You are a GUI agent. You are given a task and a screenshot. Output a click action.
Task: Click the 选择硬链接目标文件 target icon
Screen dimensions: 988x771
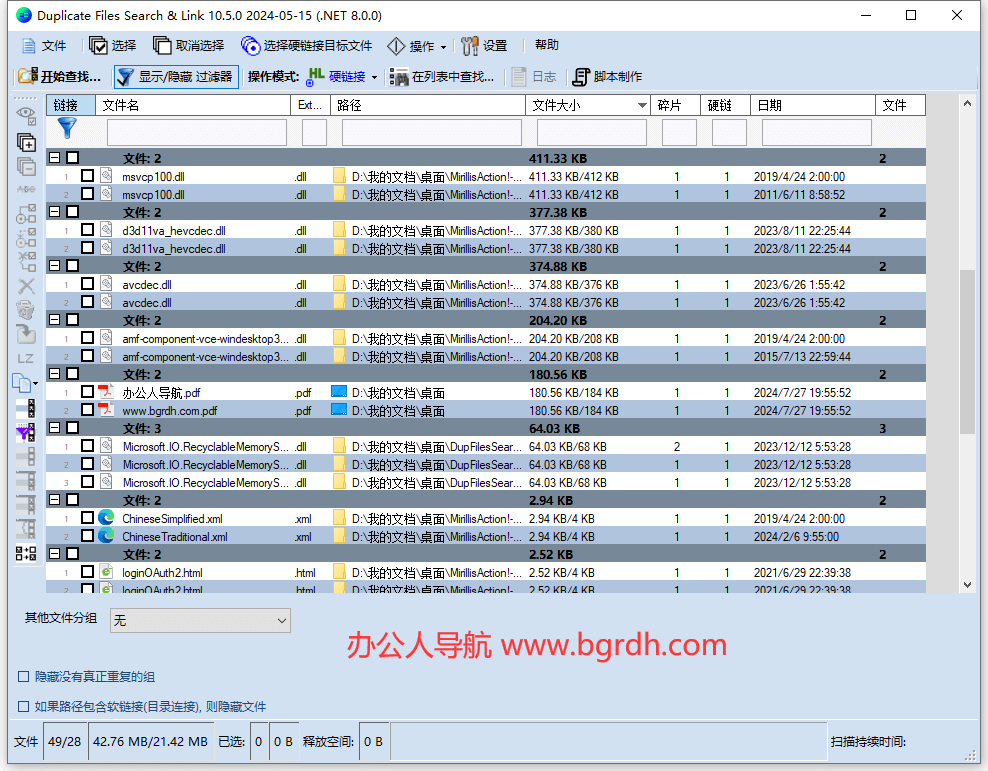point(251,45)
